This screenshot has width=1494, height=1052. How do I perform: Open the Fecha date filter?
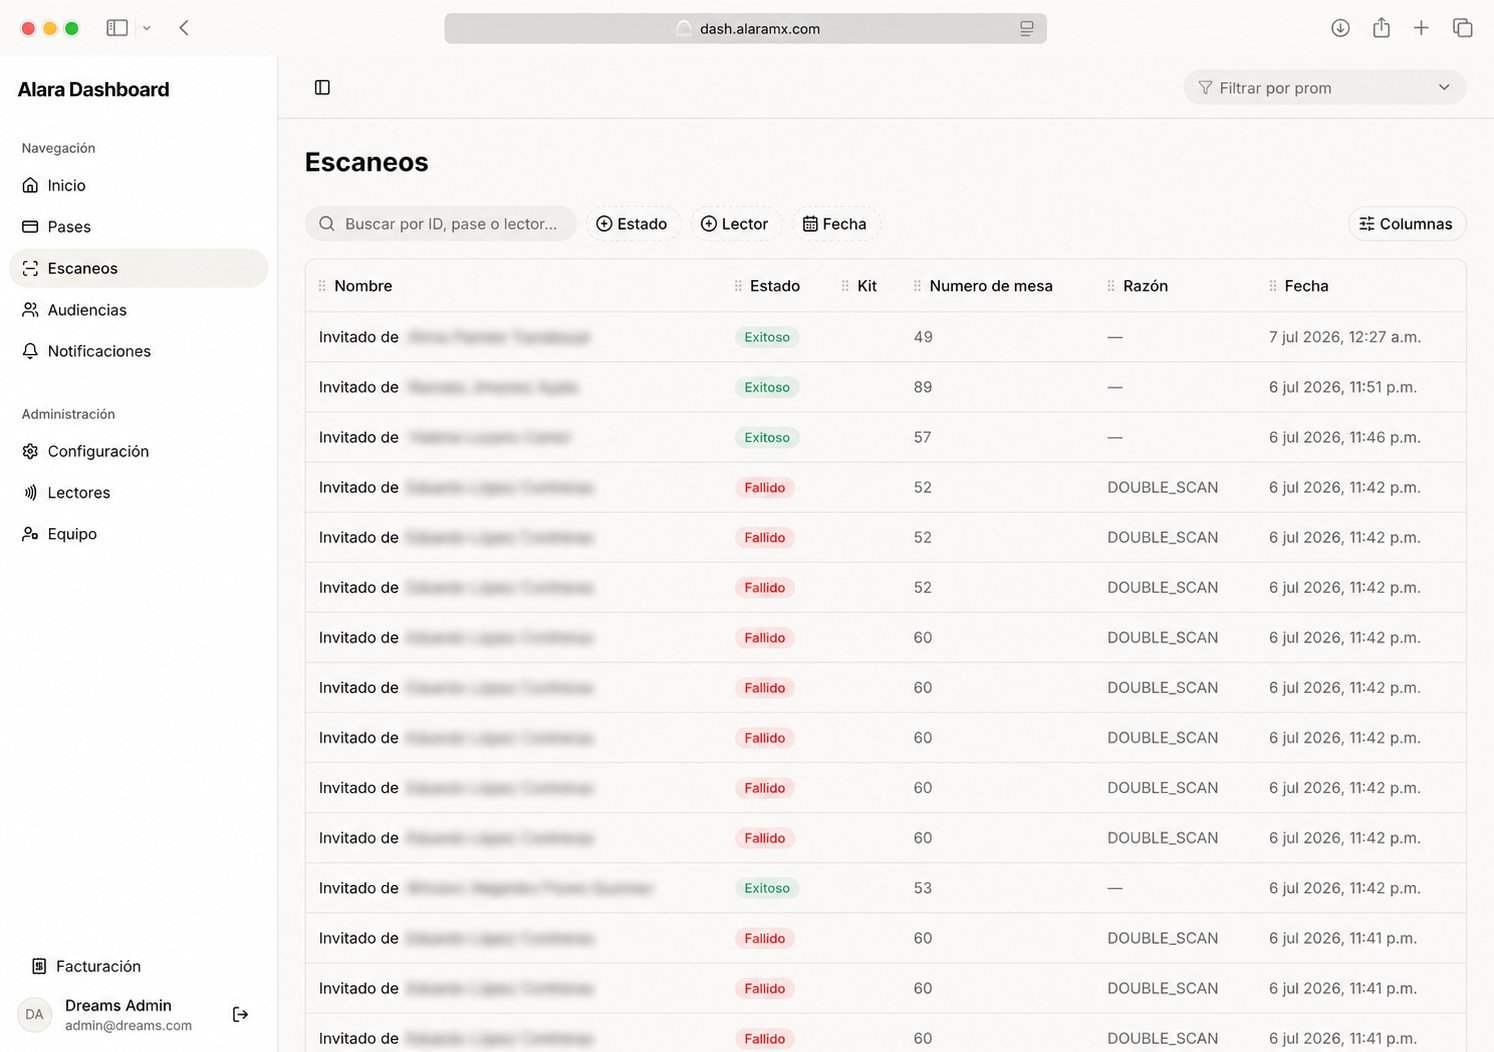(835, 224)
